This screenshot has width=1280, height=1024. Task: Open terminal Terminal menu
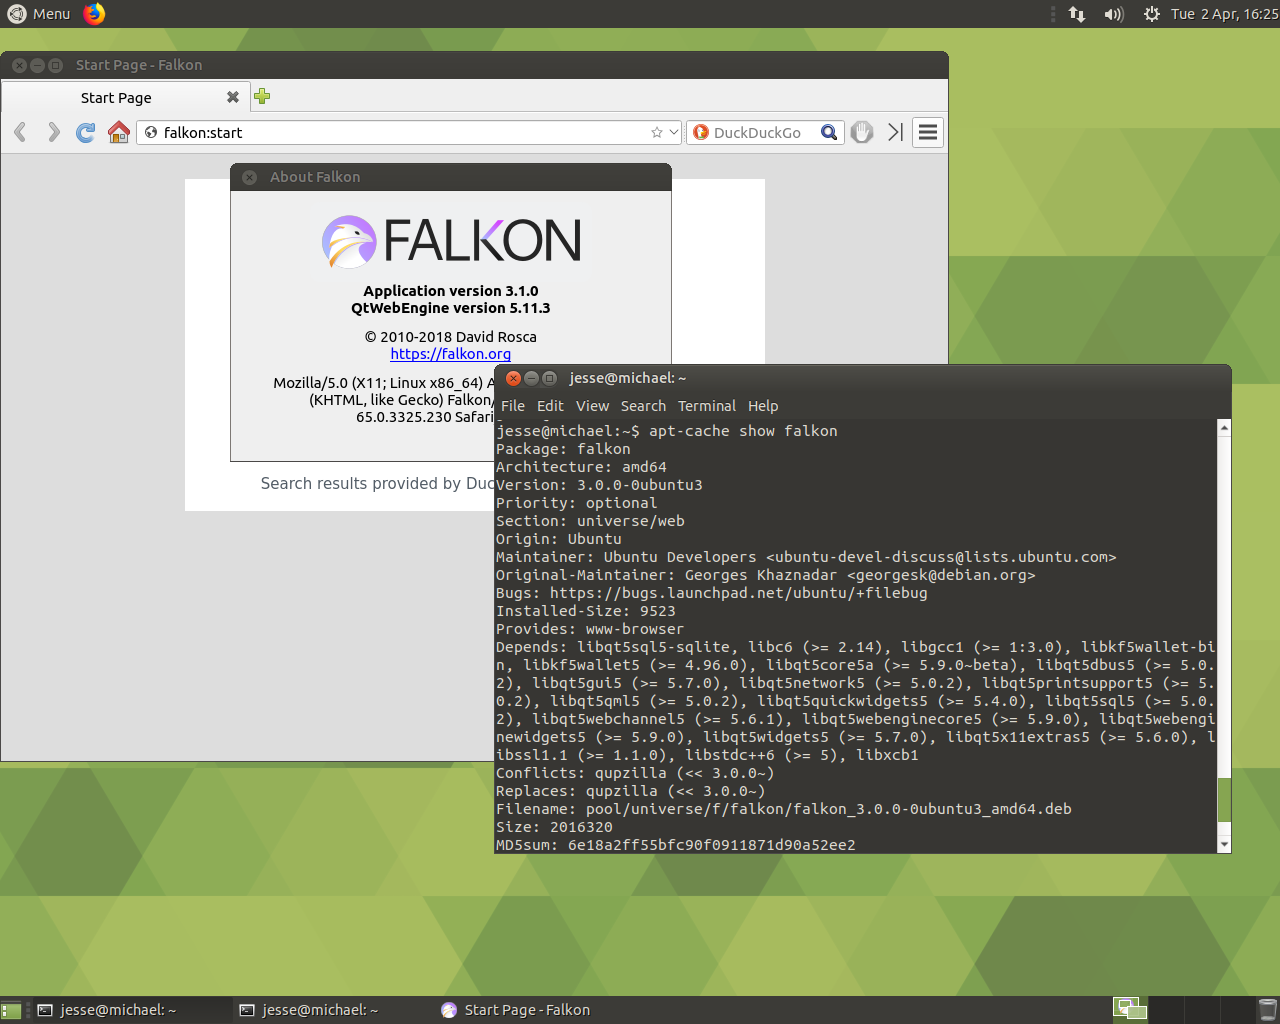(x=707, y=406)
